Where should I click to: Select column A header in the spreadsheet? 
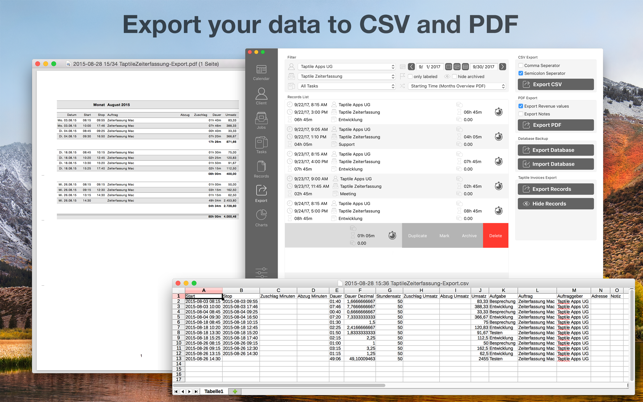coord(203,290)
